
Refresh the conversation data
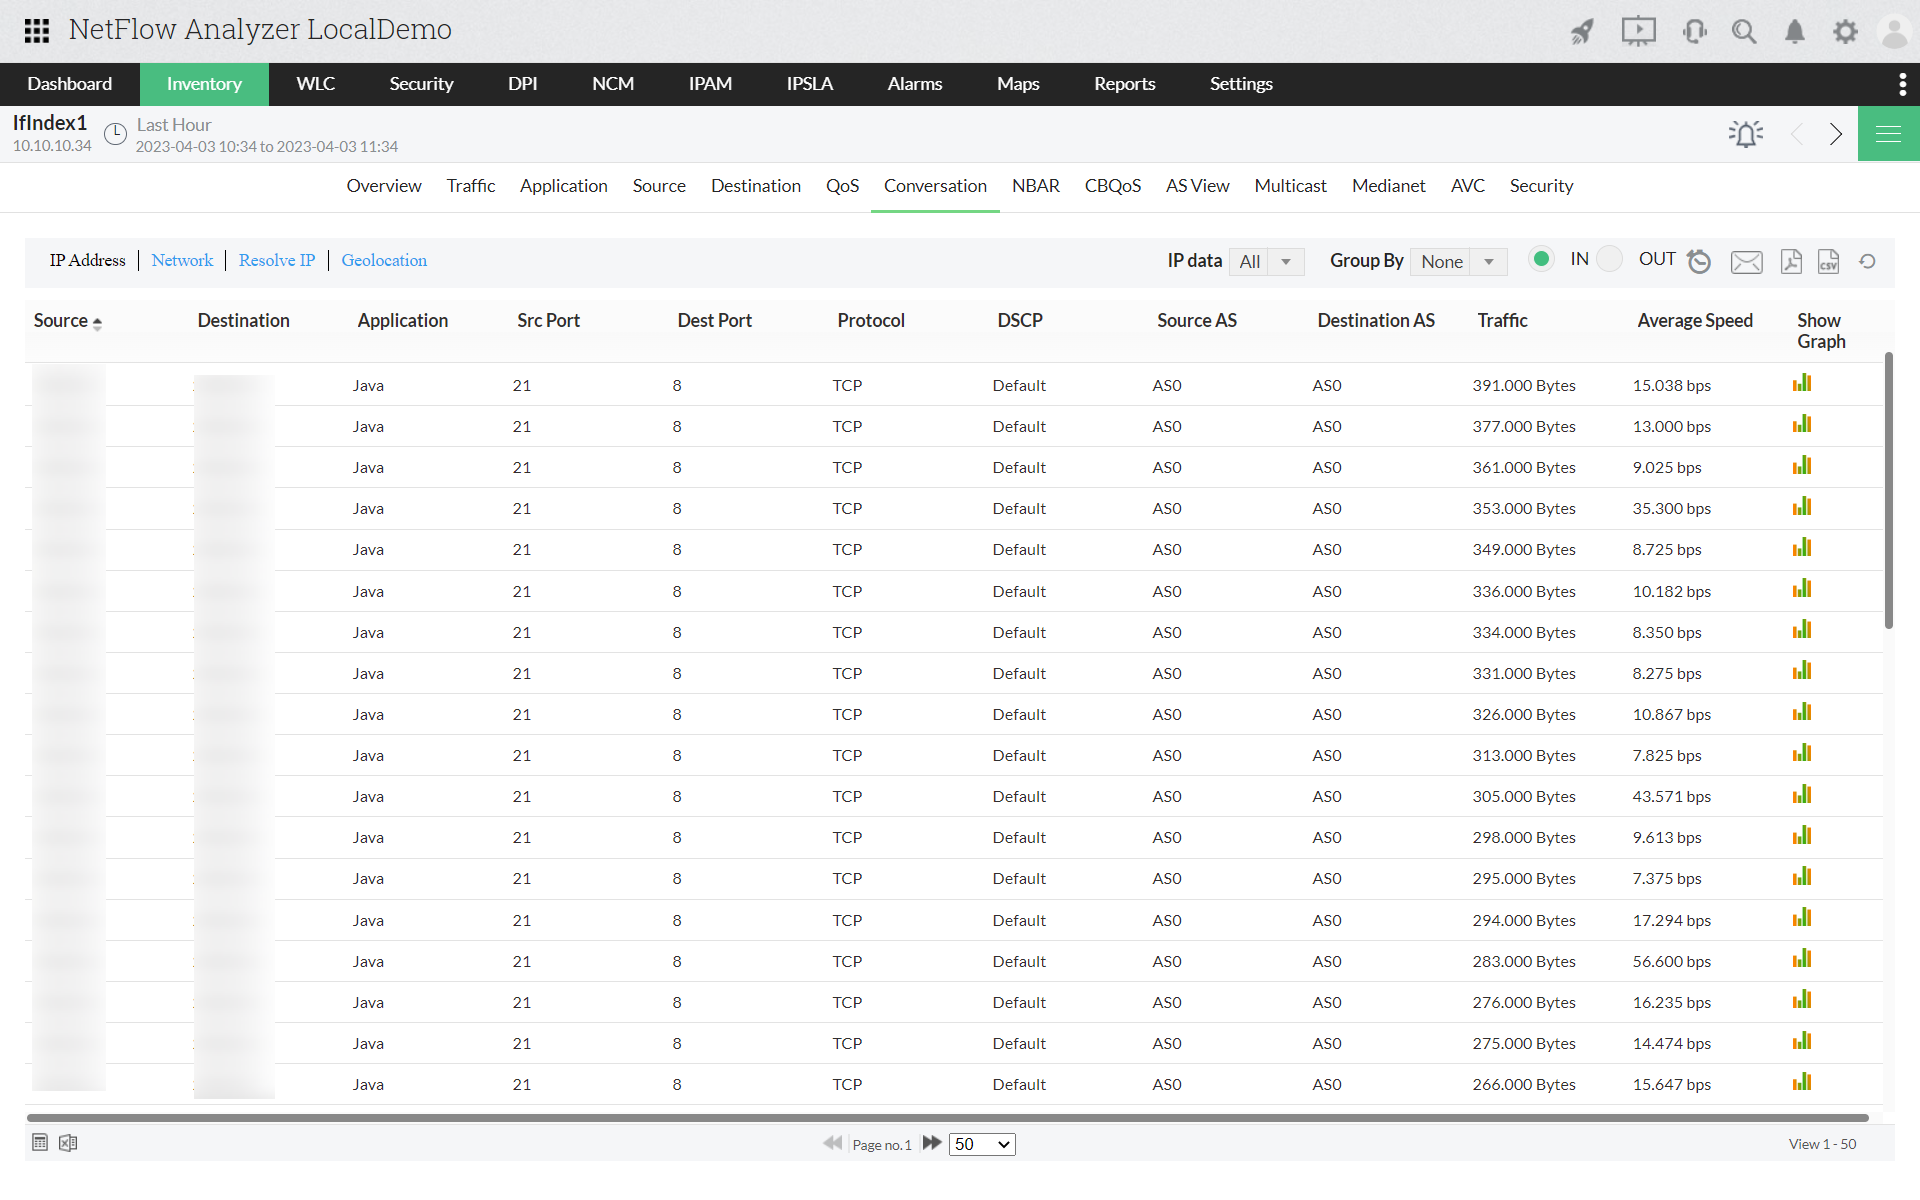click(x=1867, y=261)
